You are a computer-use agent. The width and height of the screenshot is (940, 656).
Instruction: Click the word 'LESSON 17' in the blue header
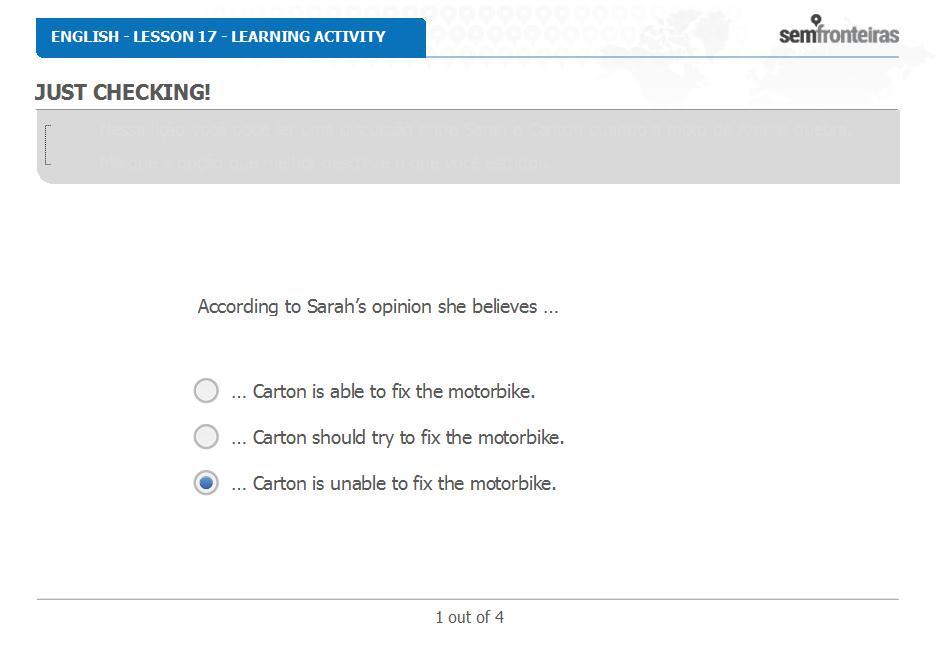click(174, 37)
